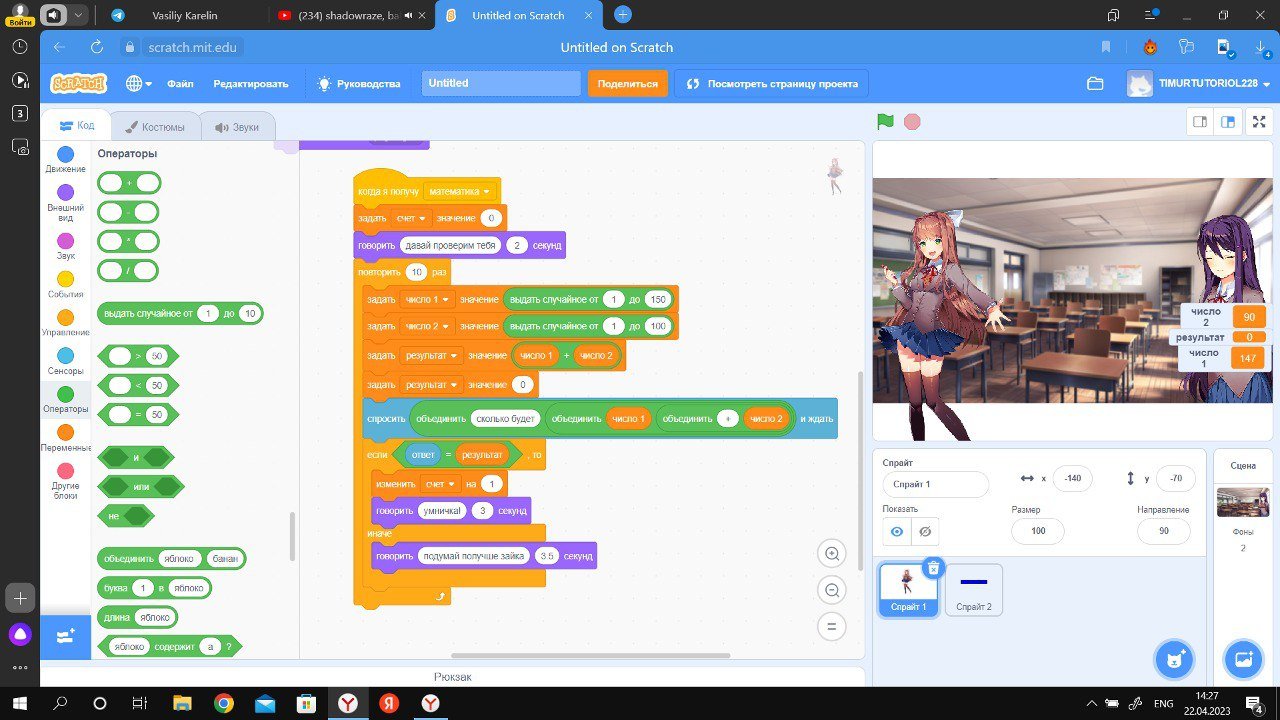Image resolution: width=1280 pixels, height=720 pixels.
Task: Click the Поделиться button
Action: [627, 84]
